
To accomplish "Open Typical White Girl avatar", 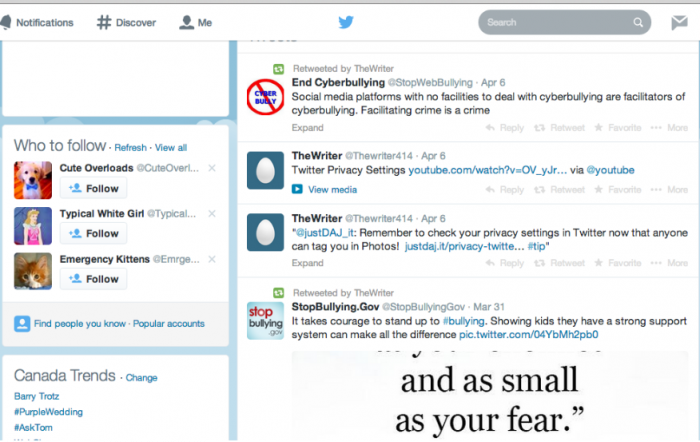I will click(33, 226).
